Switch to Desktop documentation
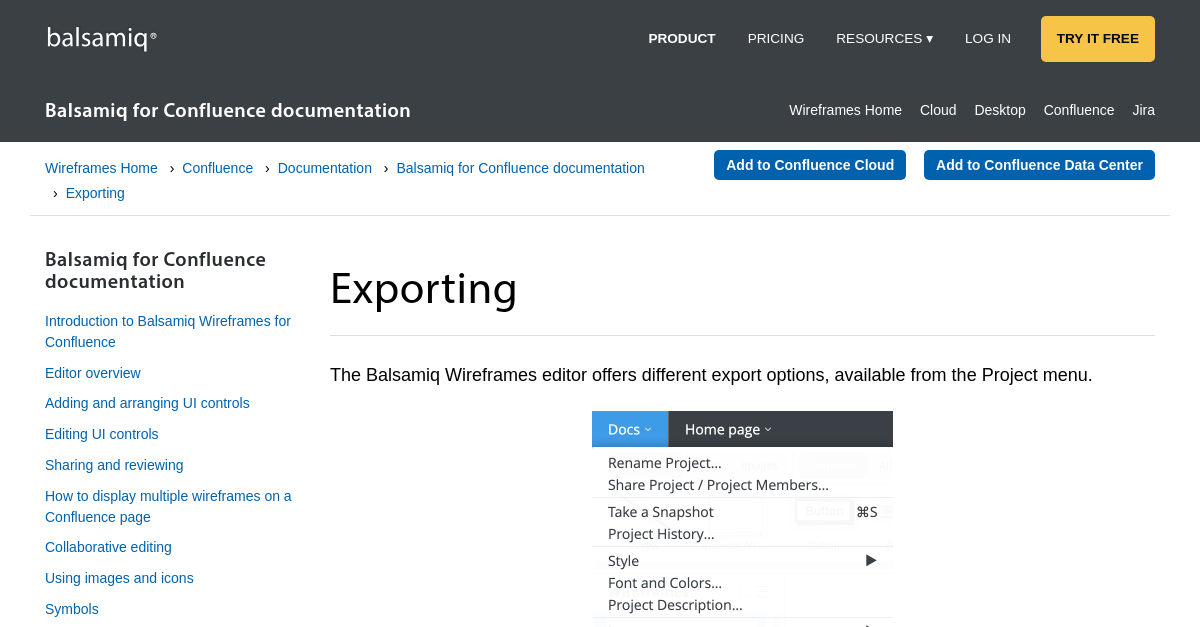 (x=1000, y=110)
